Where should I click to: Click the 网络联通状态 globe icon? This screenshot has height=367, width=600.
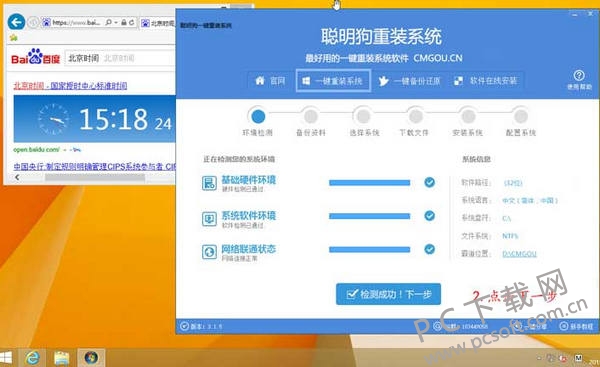[x=209, y=252]
